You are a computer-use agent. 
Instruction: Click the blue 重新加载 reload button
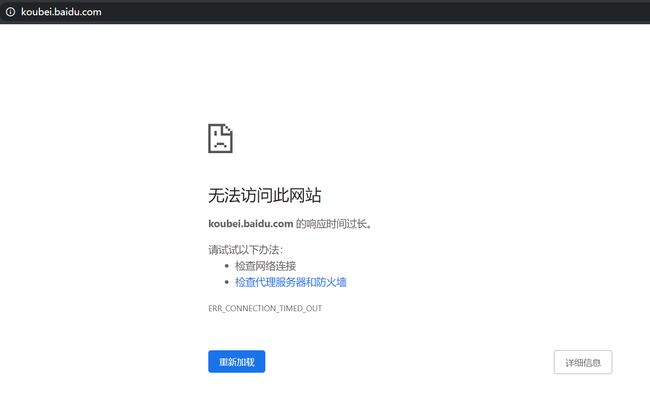pos(237,361)
